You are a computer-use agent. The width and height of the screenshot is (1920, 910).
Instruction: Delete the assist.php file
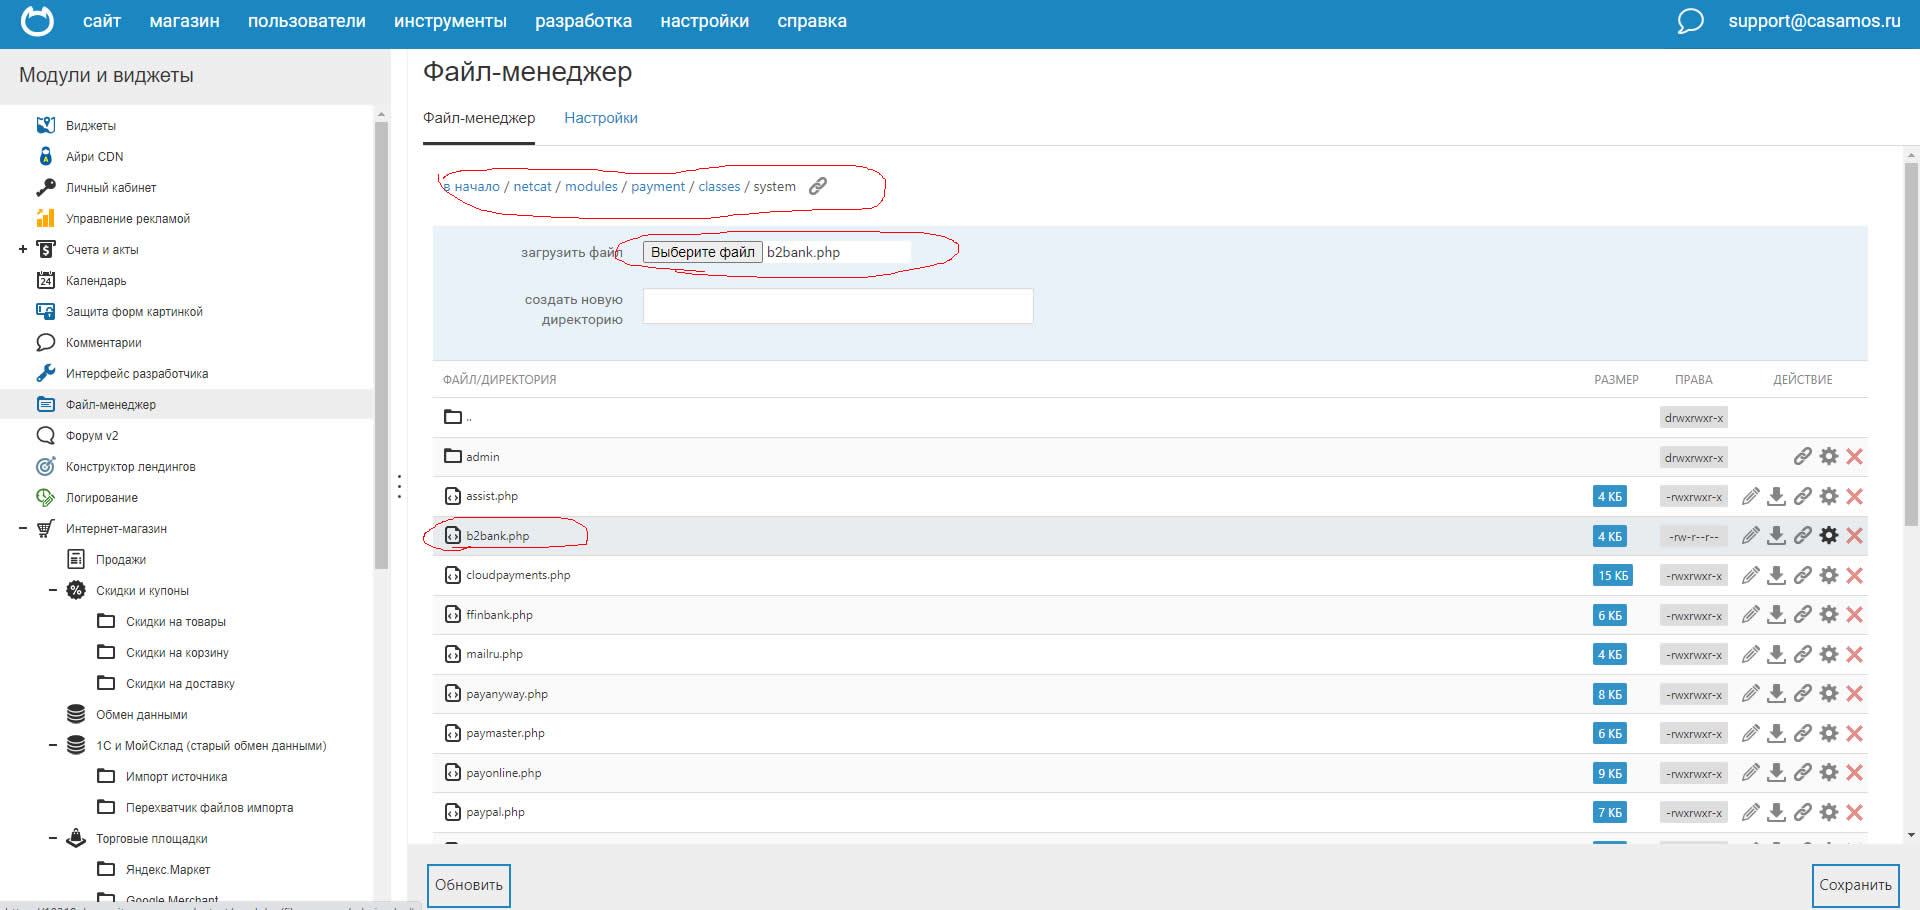1854,497
